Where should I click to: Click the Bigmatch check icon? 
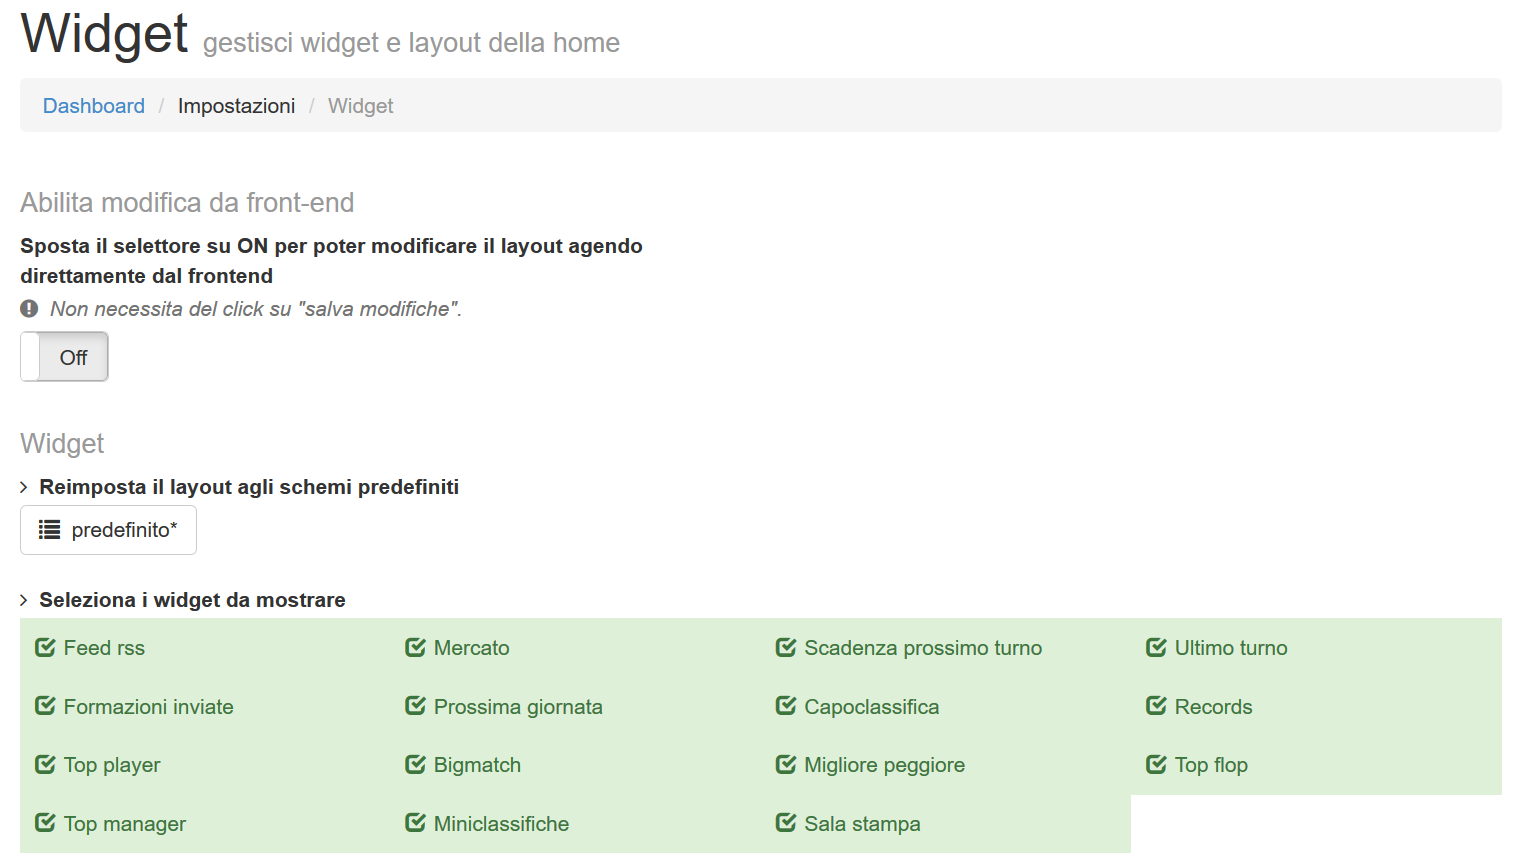415,765
